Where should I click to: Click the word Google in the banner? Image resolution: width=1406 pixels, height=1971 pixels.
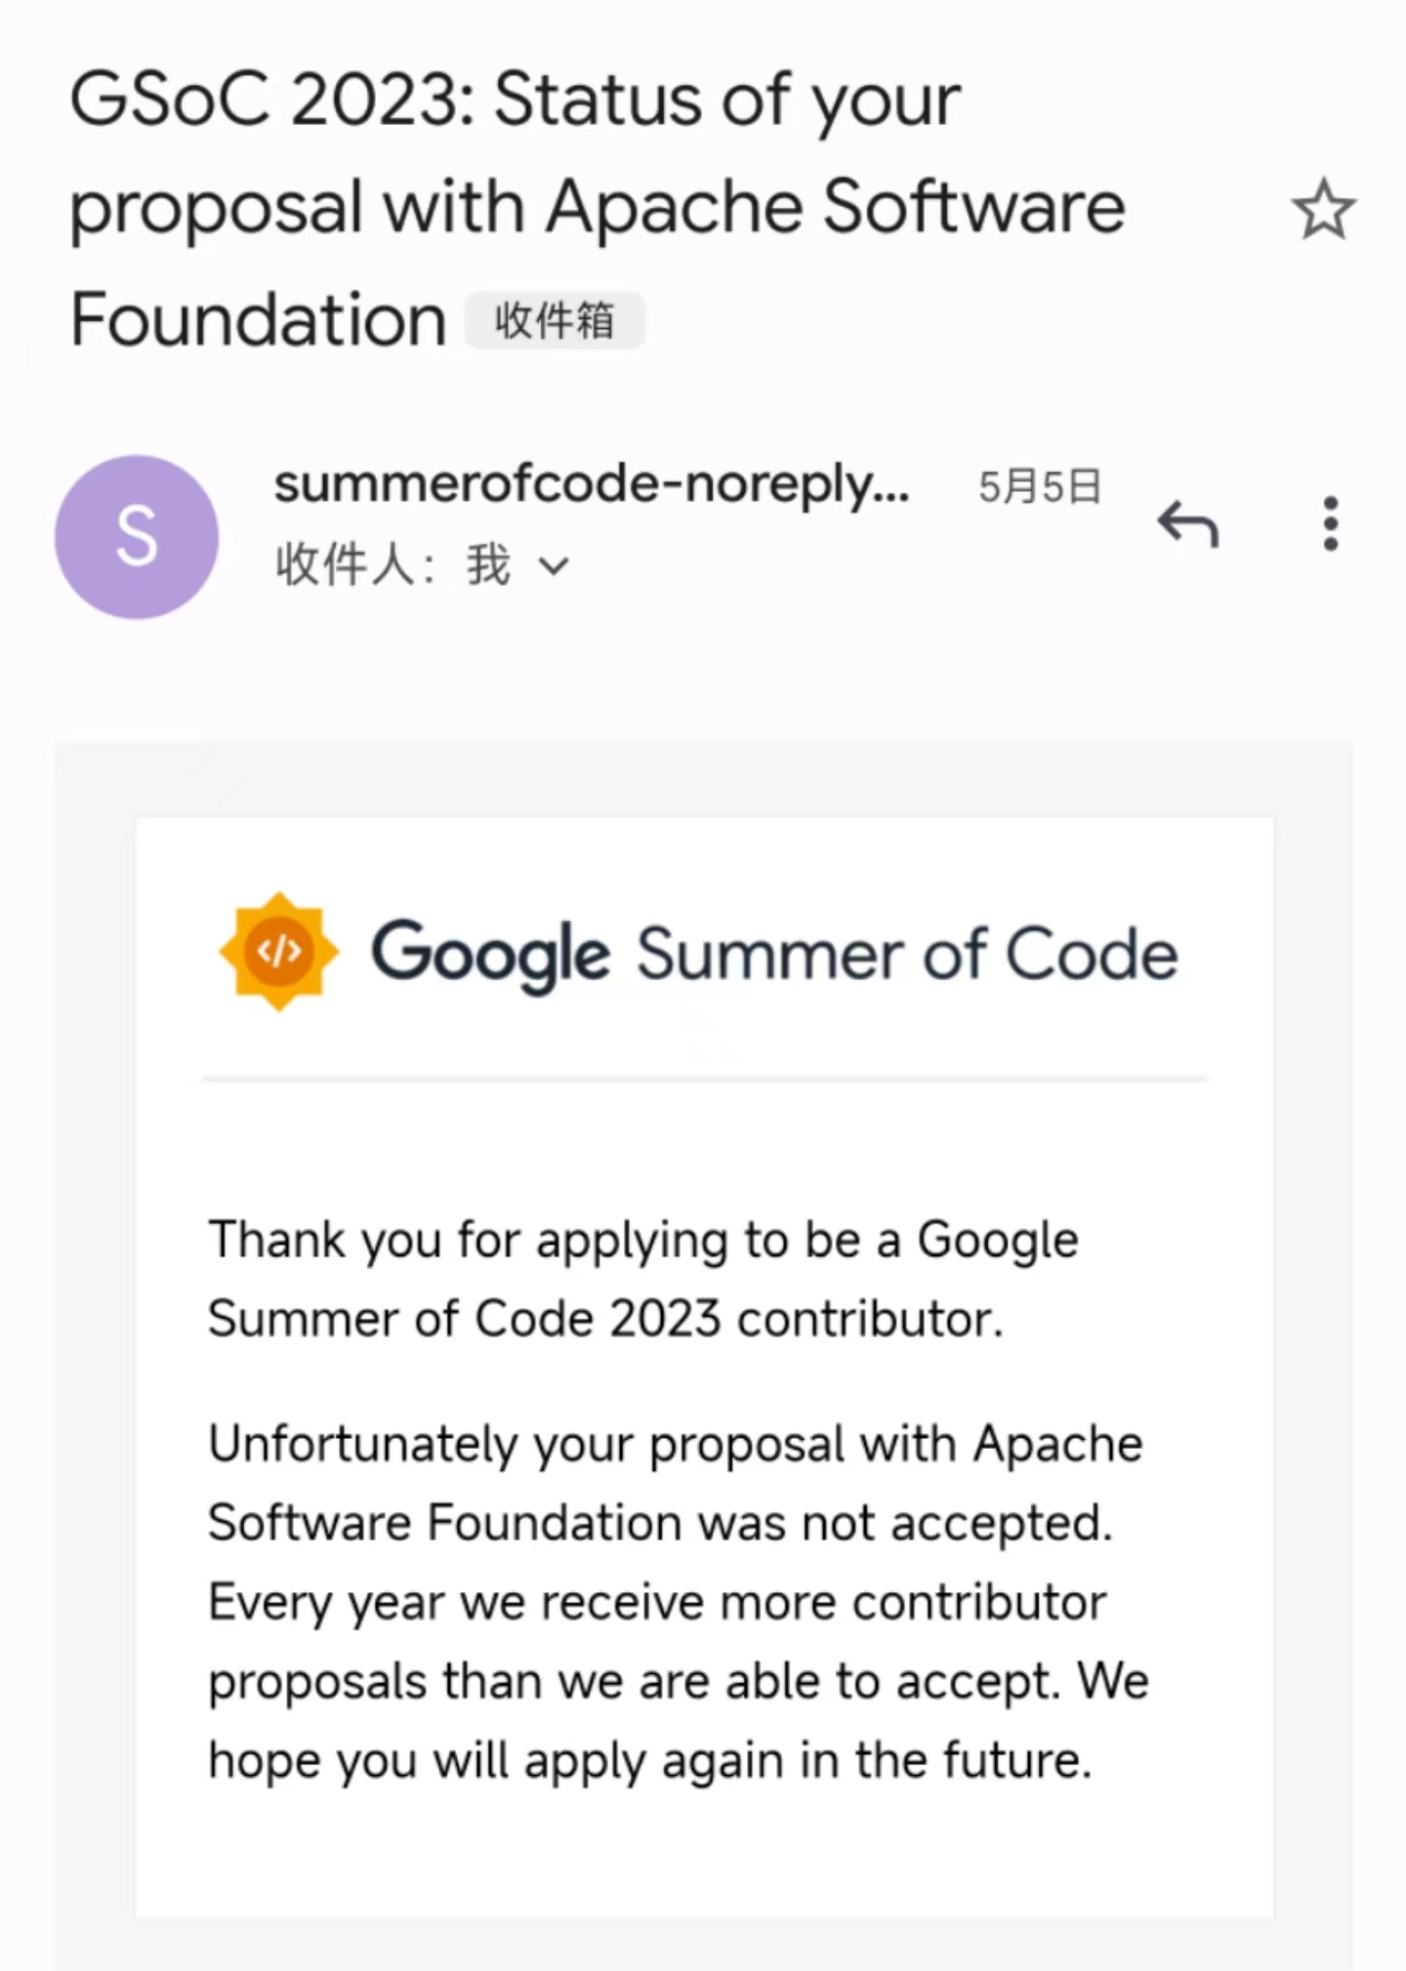490,954
